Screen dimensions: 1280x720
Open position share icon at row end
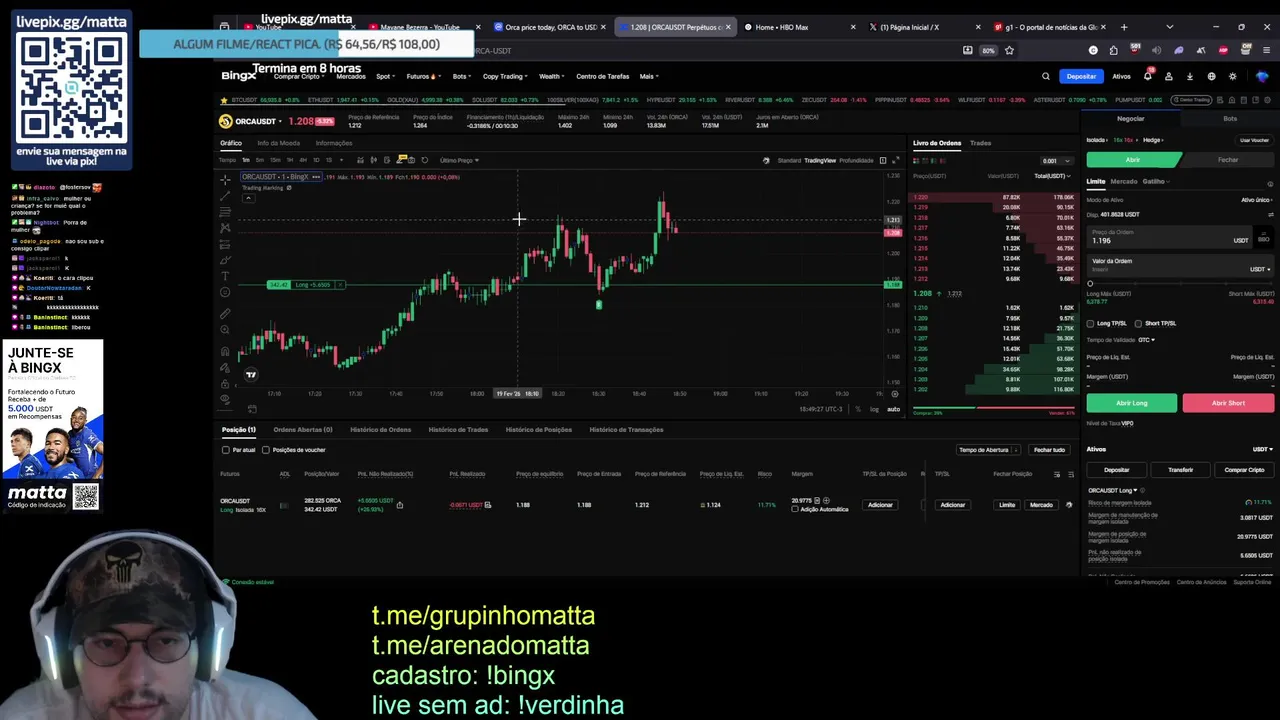pyautogui.click(x=1069, y=505)
